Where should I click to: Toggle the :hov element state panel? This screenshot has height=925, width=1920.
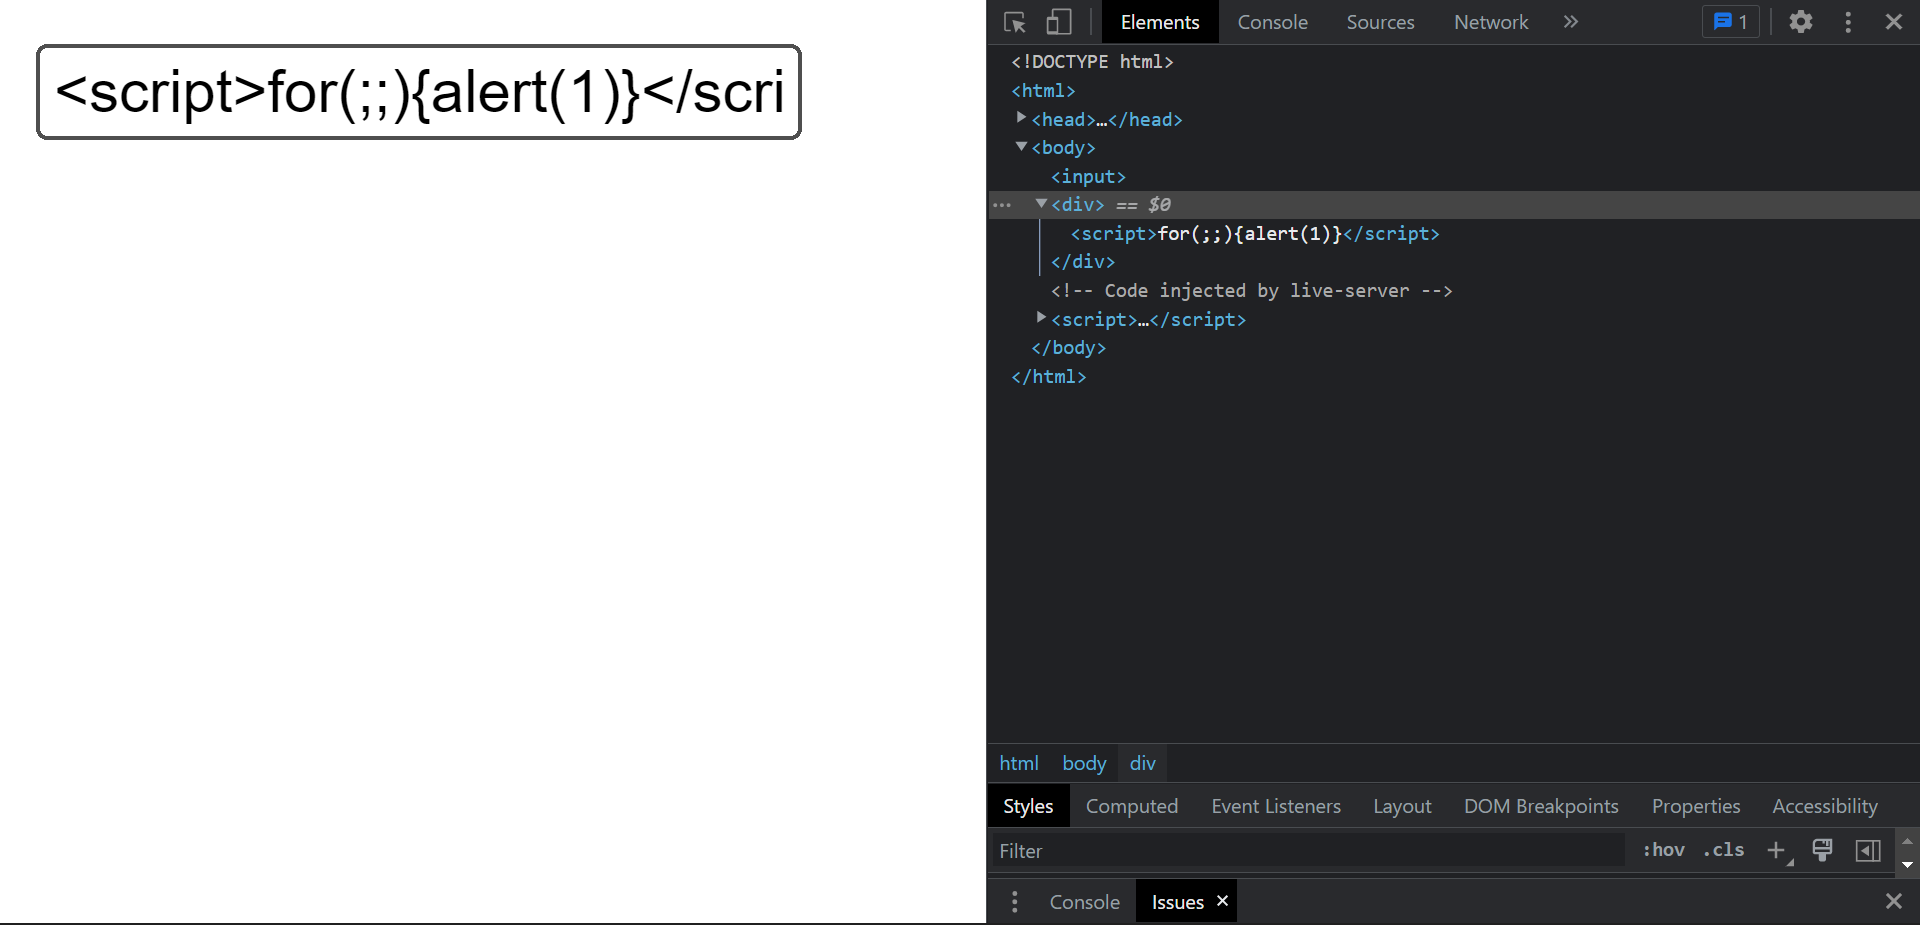1664,850
